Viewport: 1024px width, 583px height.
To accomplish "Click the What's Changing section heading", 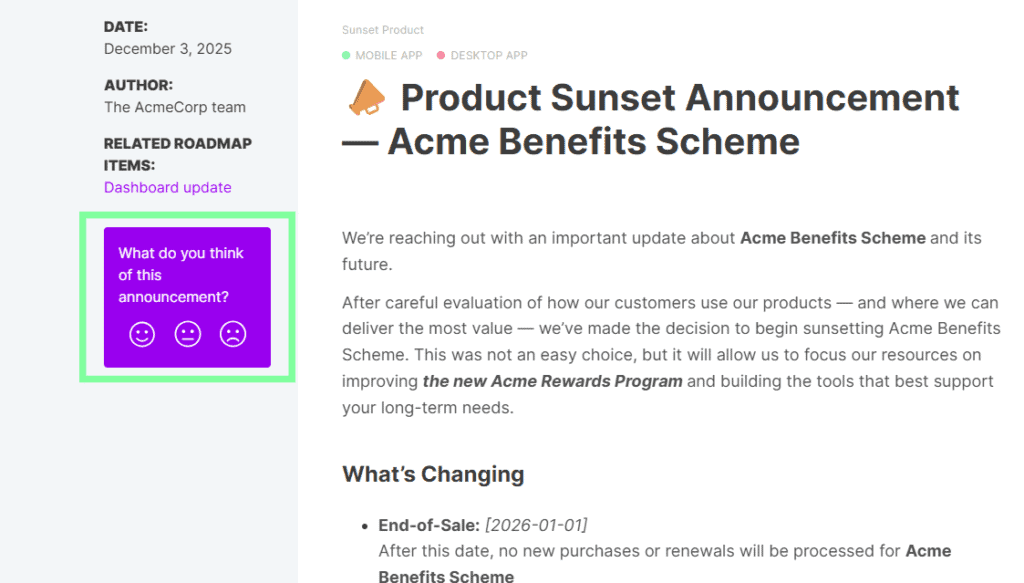I will point(432,474).
